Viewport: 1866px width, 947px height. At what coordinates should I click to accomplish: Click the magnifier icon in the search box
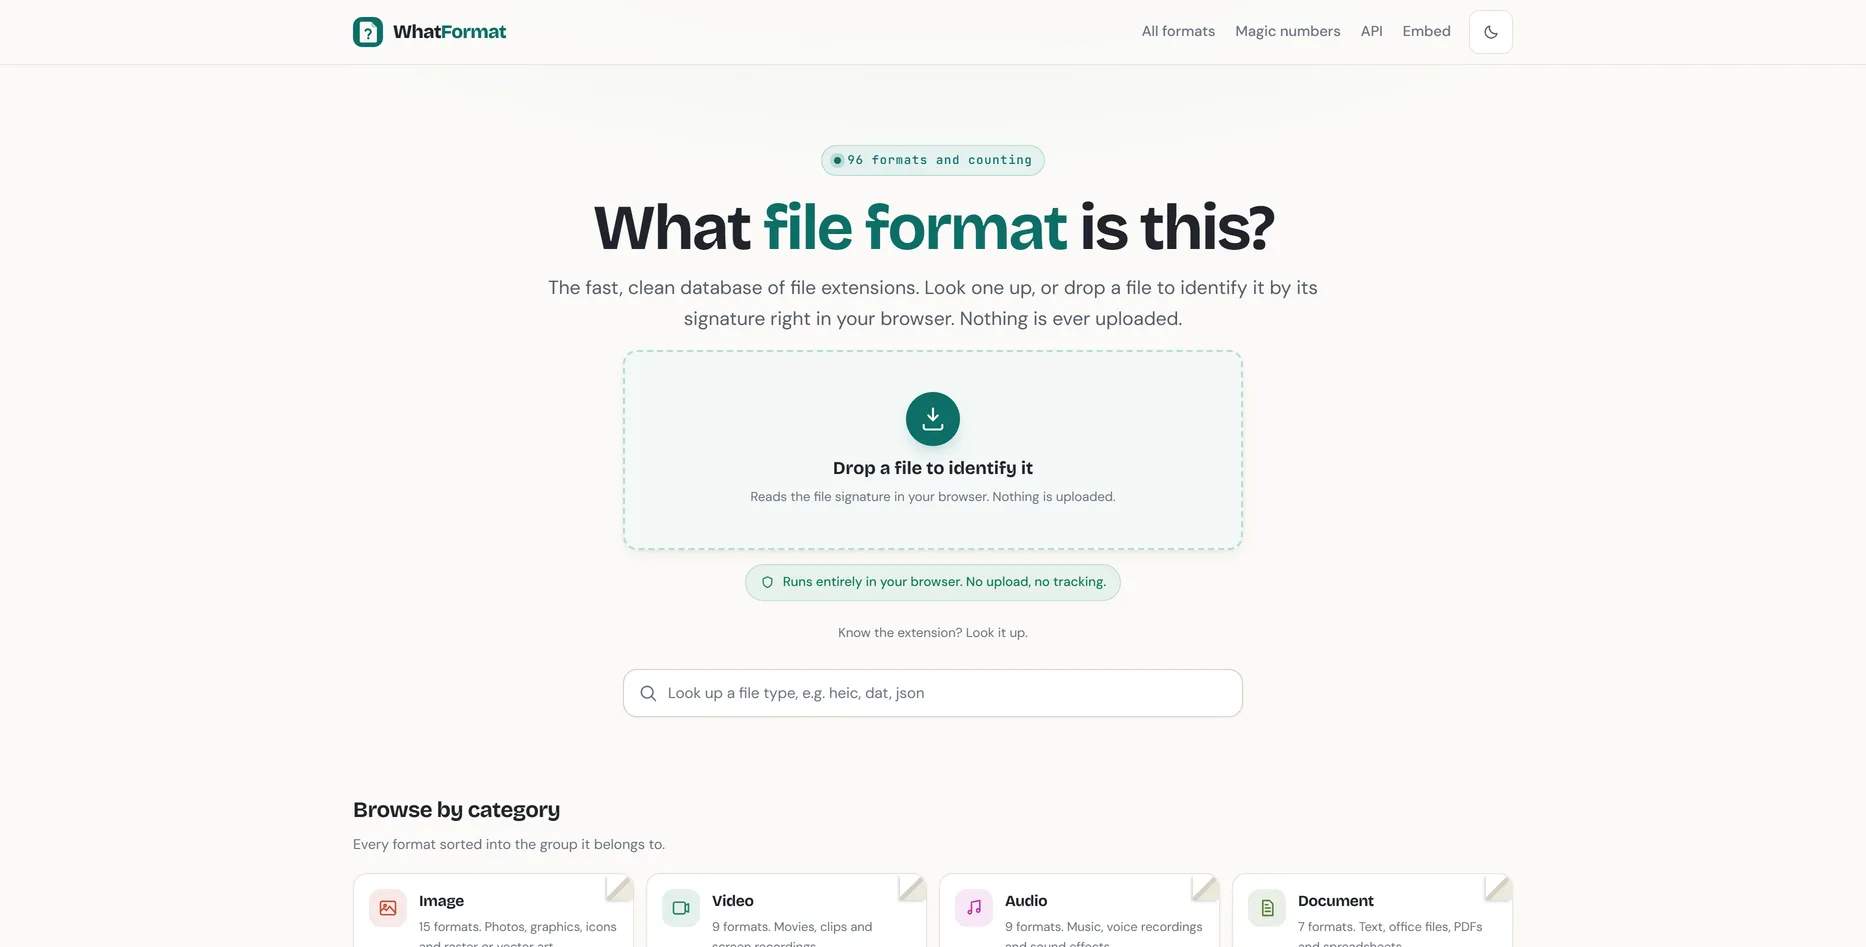coord(648,693)
